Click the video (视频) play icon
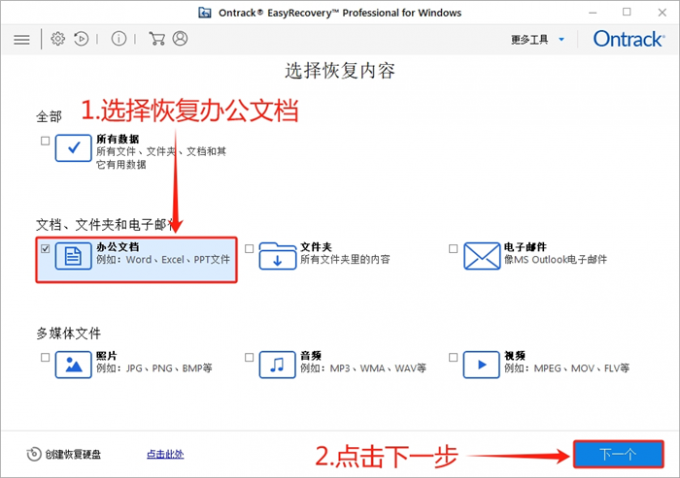Image resolution: width=680 pixels, height=478 pixels. (481, 364)
